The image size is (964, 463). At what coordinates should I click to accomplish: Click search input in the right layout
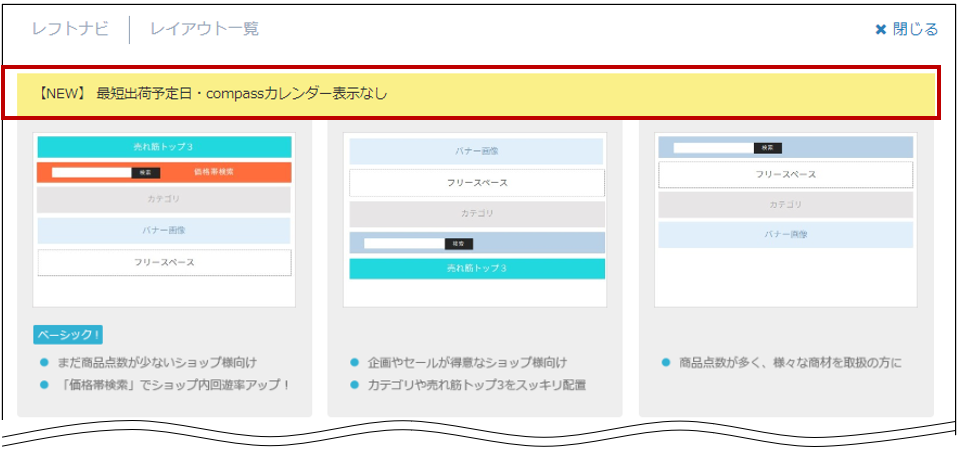coord(714,148)
